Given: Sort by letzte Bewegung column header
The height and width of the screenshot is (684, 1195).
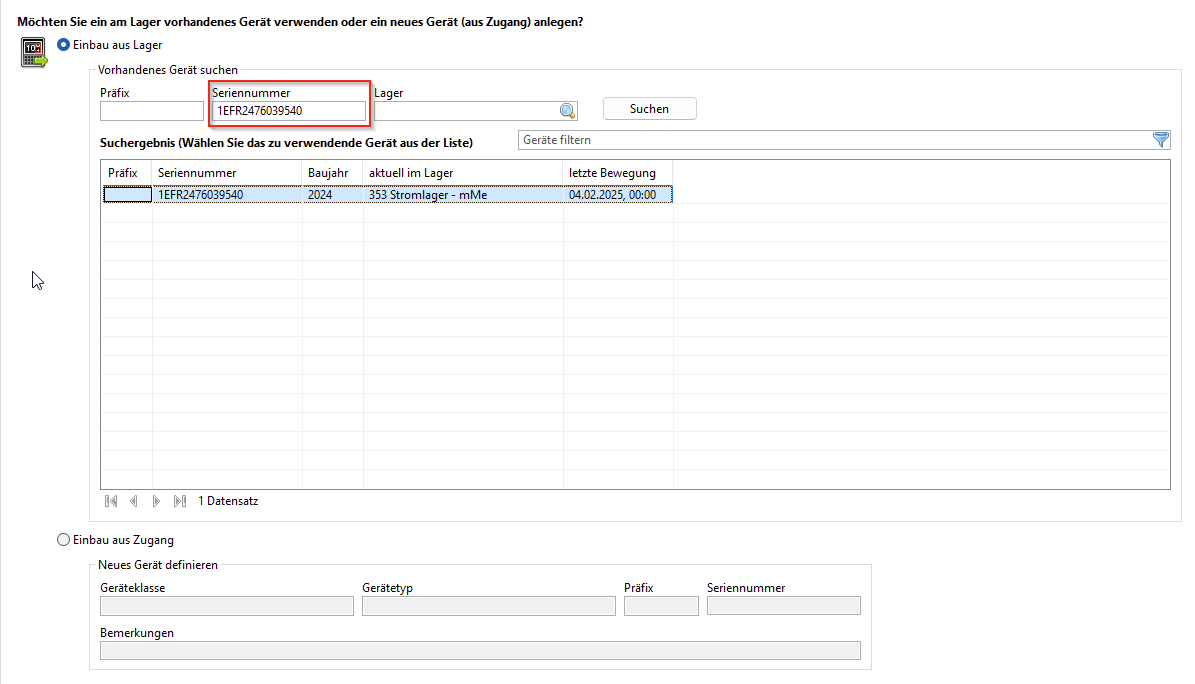Looking at the screenshot, I should [x=617, y=173].
